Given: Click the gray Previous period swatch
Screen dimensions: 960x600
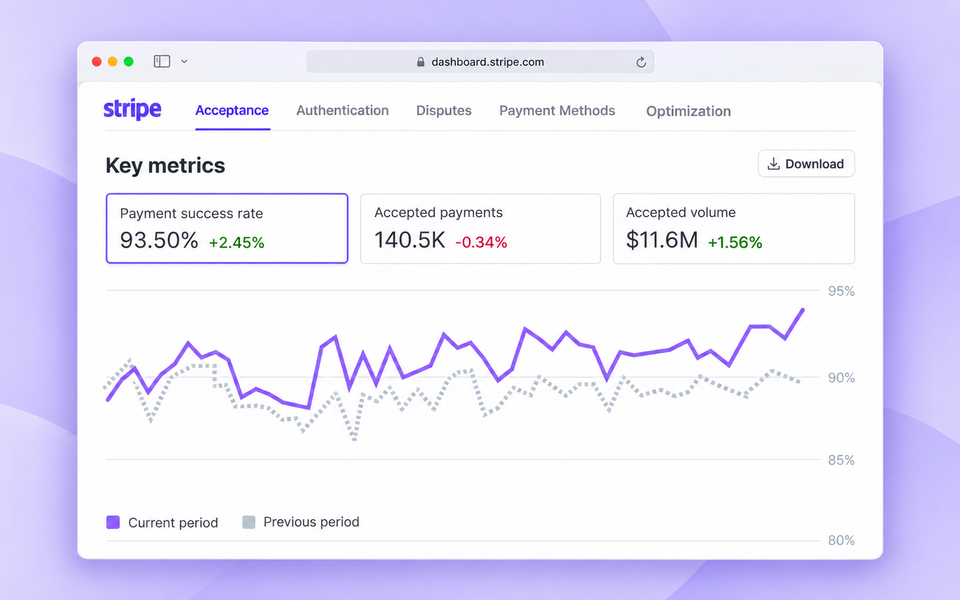Looking at the screenshot, I should pos(249,522).
